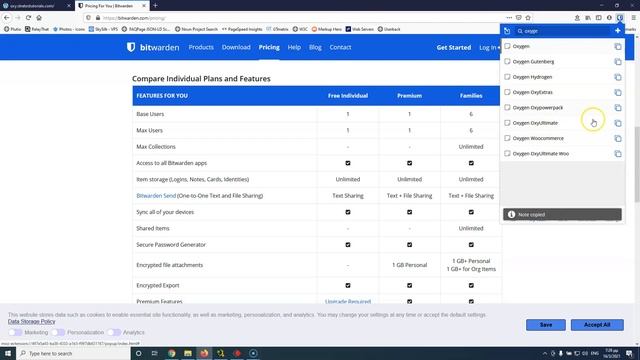Click the Premium column header
This screenshot has height=360, width=640.
pyautogui.click(x=409, y=96)
